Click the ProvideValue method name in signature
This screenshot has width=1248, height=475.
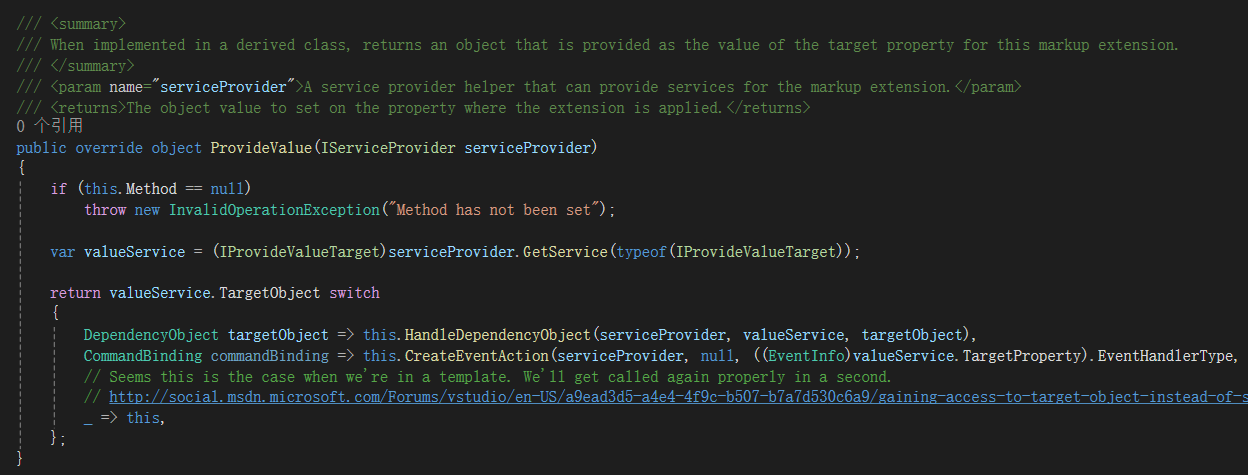[x=261, y=148]
